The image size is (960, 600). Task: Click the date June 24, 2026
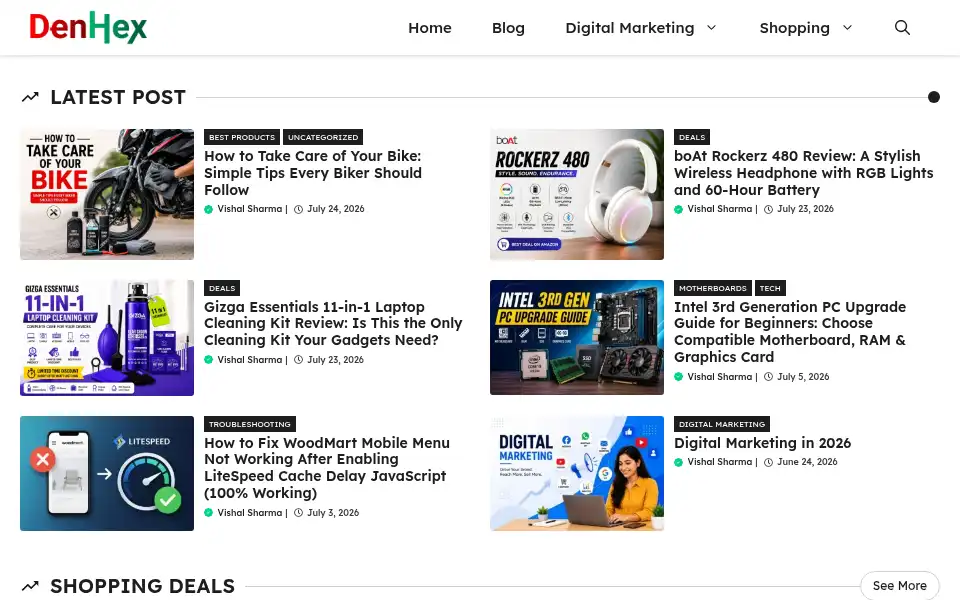pos(807,462)
